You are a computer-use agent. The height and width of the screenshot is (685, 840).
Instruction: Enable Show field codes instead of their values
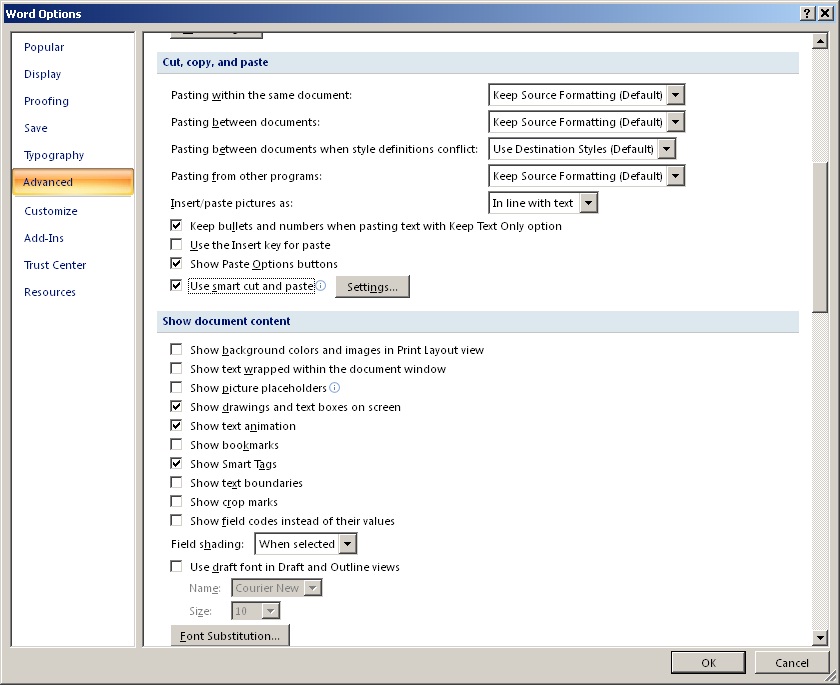[x=176, y=521]
